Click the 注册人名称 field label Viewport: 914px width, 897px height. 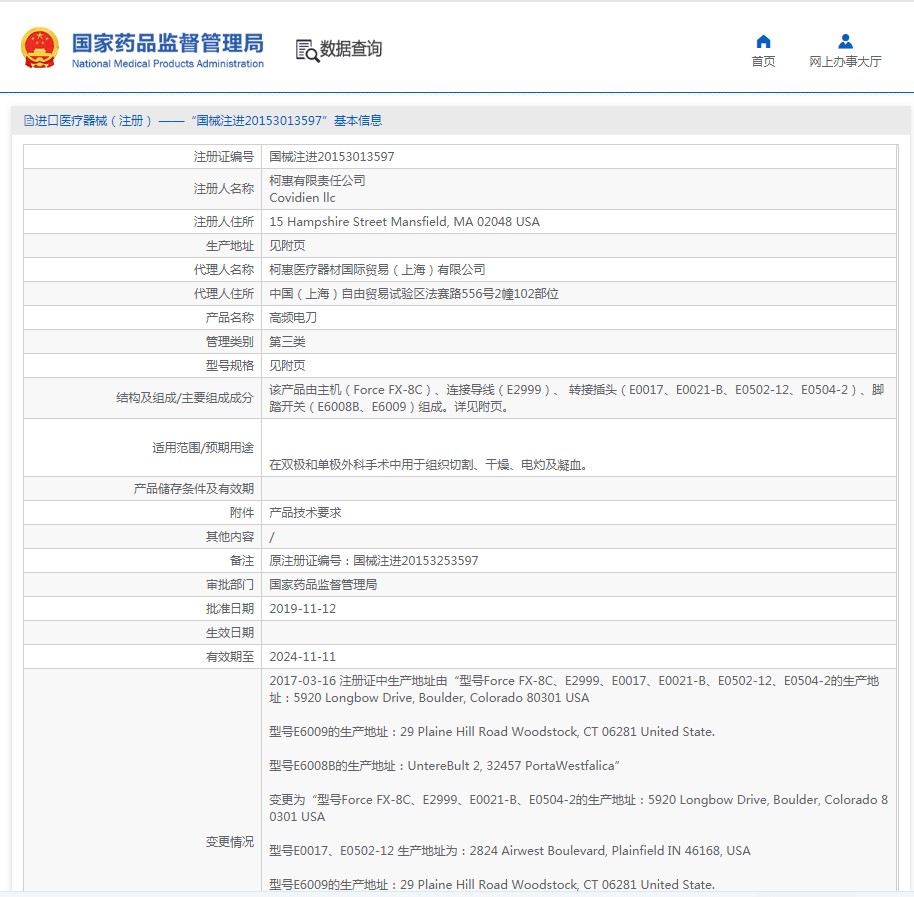click(x=224, y=189)
